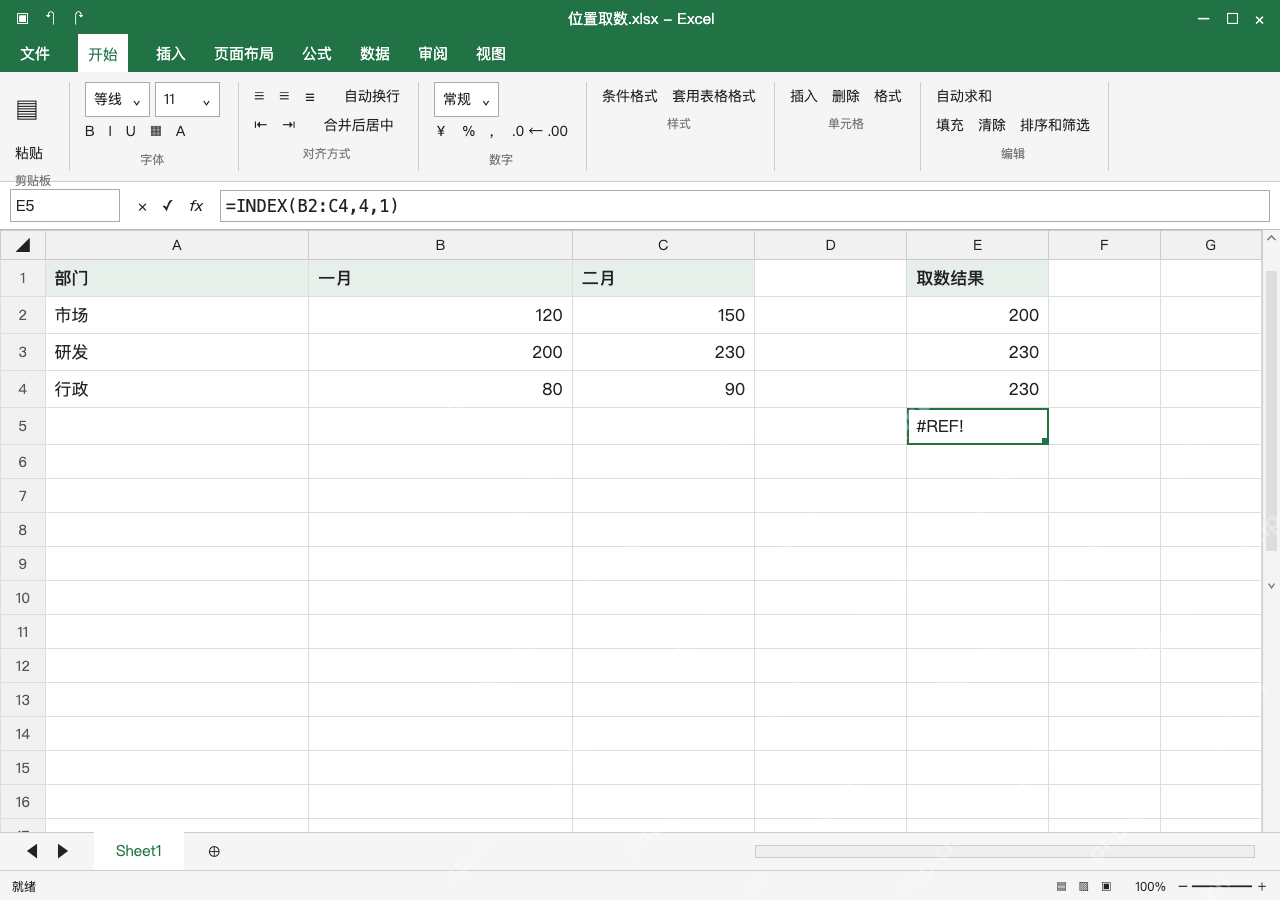Toggle 合并后居中 merge and center
Viewport: 1280px width, 900px height.
click(359, 125)
